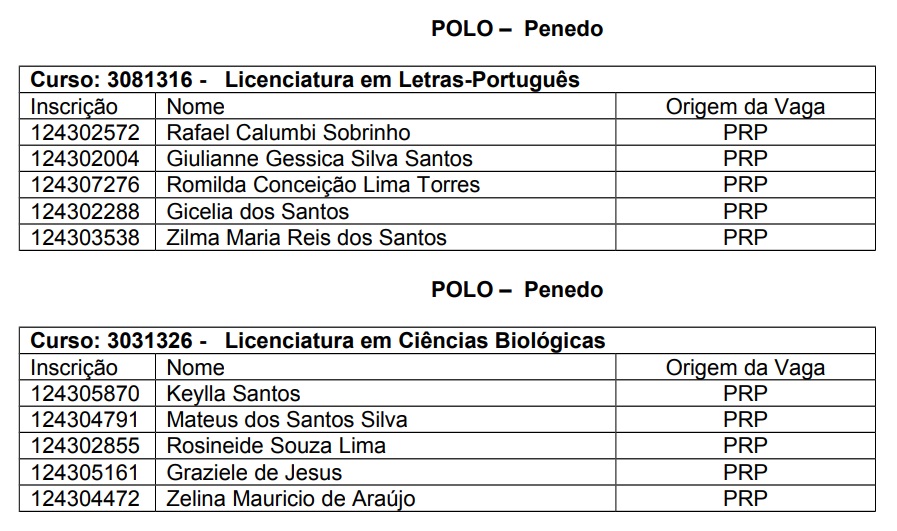Select the name Mateus dos Santos Silva

pyautogui.click(x=287, y=420)
